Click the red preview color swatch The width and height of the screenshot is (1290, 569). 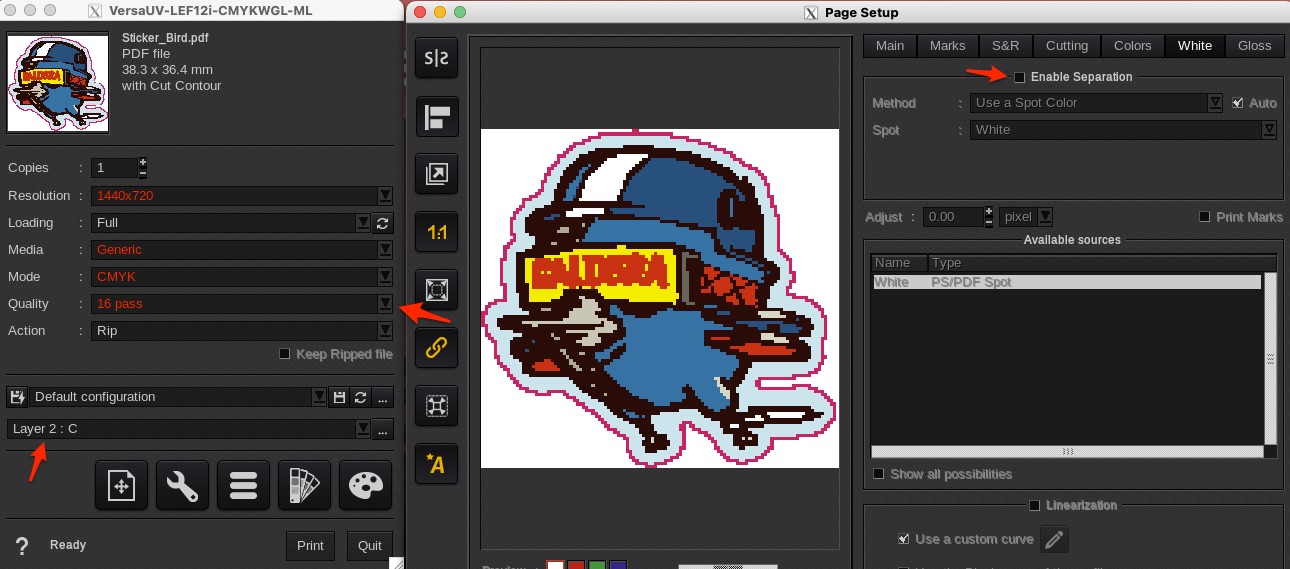(576, 566)
